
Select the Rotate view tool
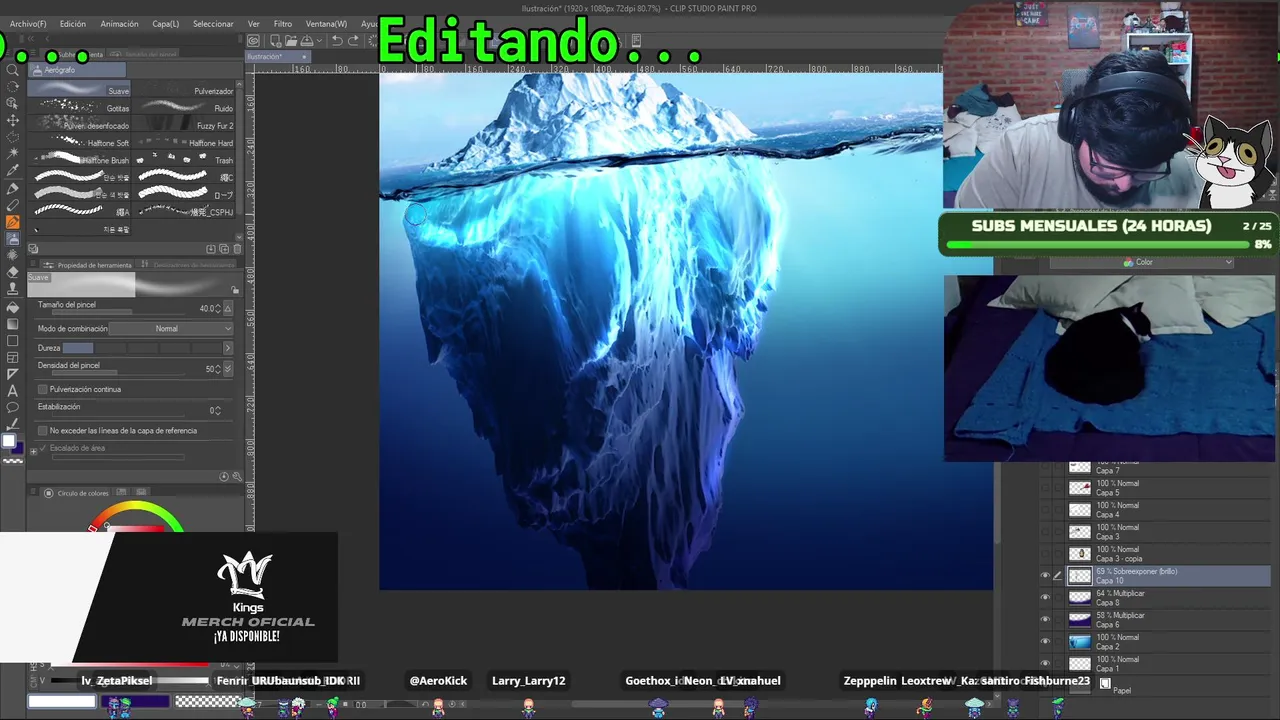click(x=13, y=87)
